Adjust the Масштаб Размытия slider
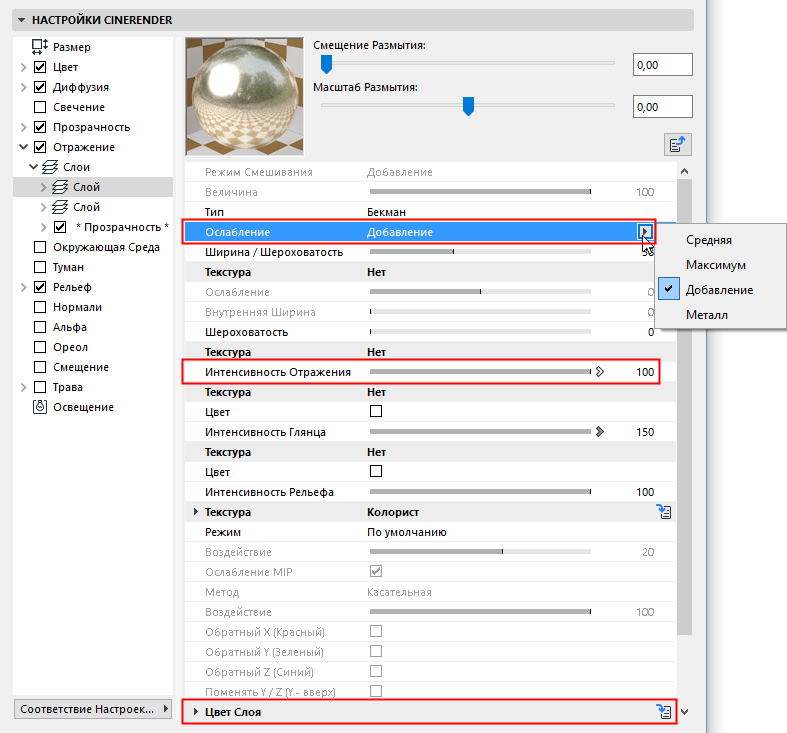787x733 pixels. point(468,106)
